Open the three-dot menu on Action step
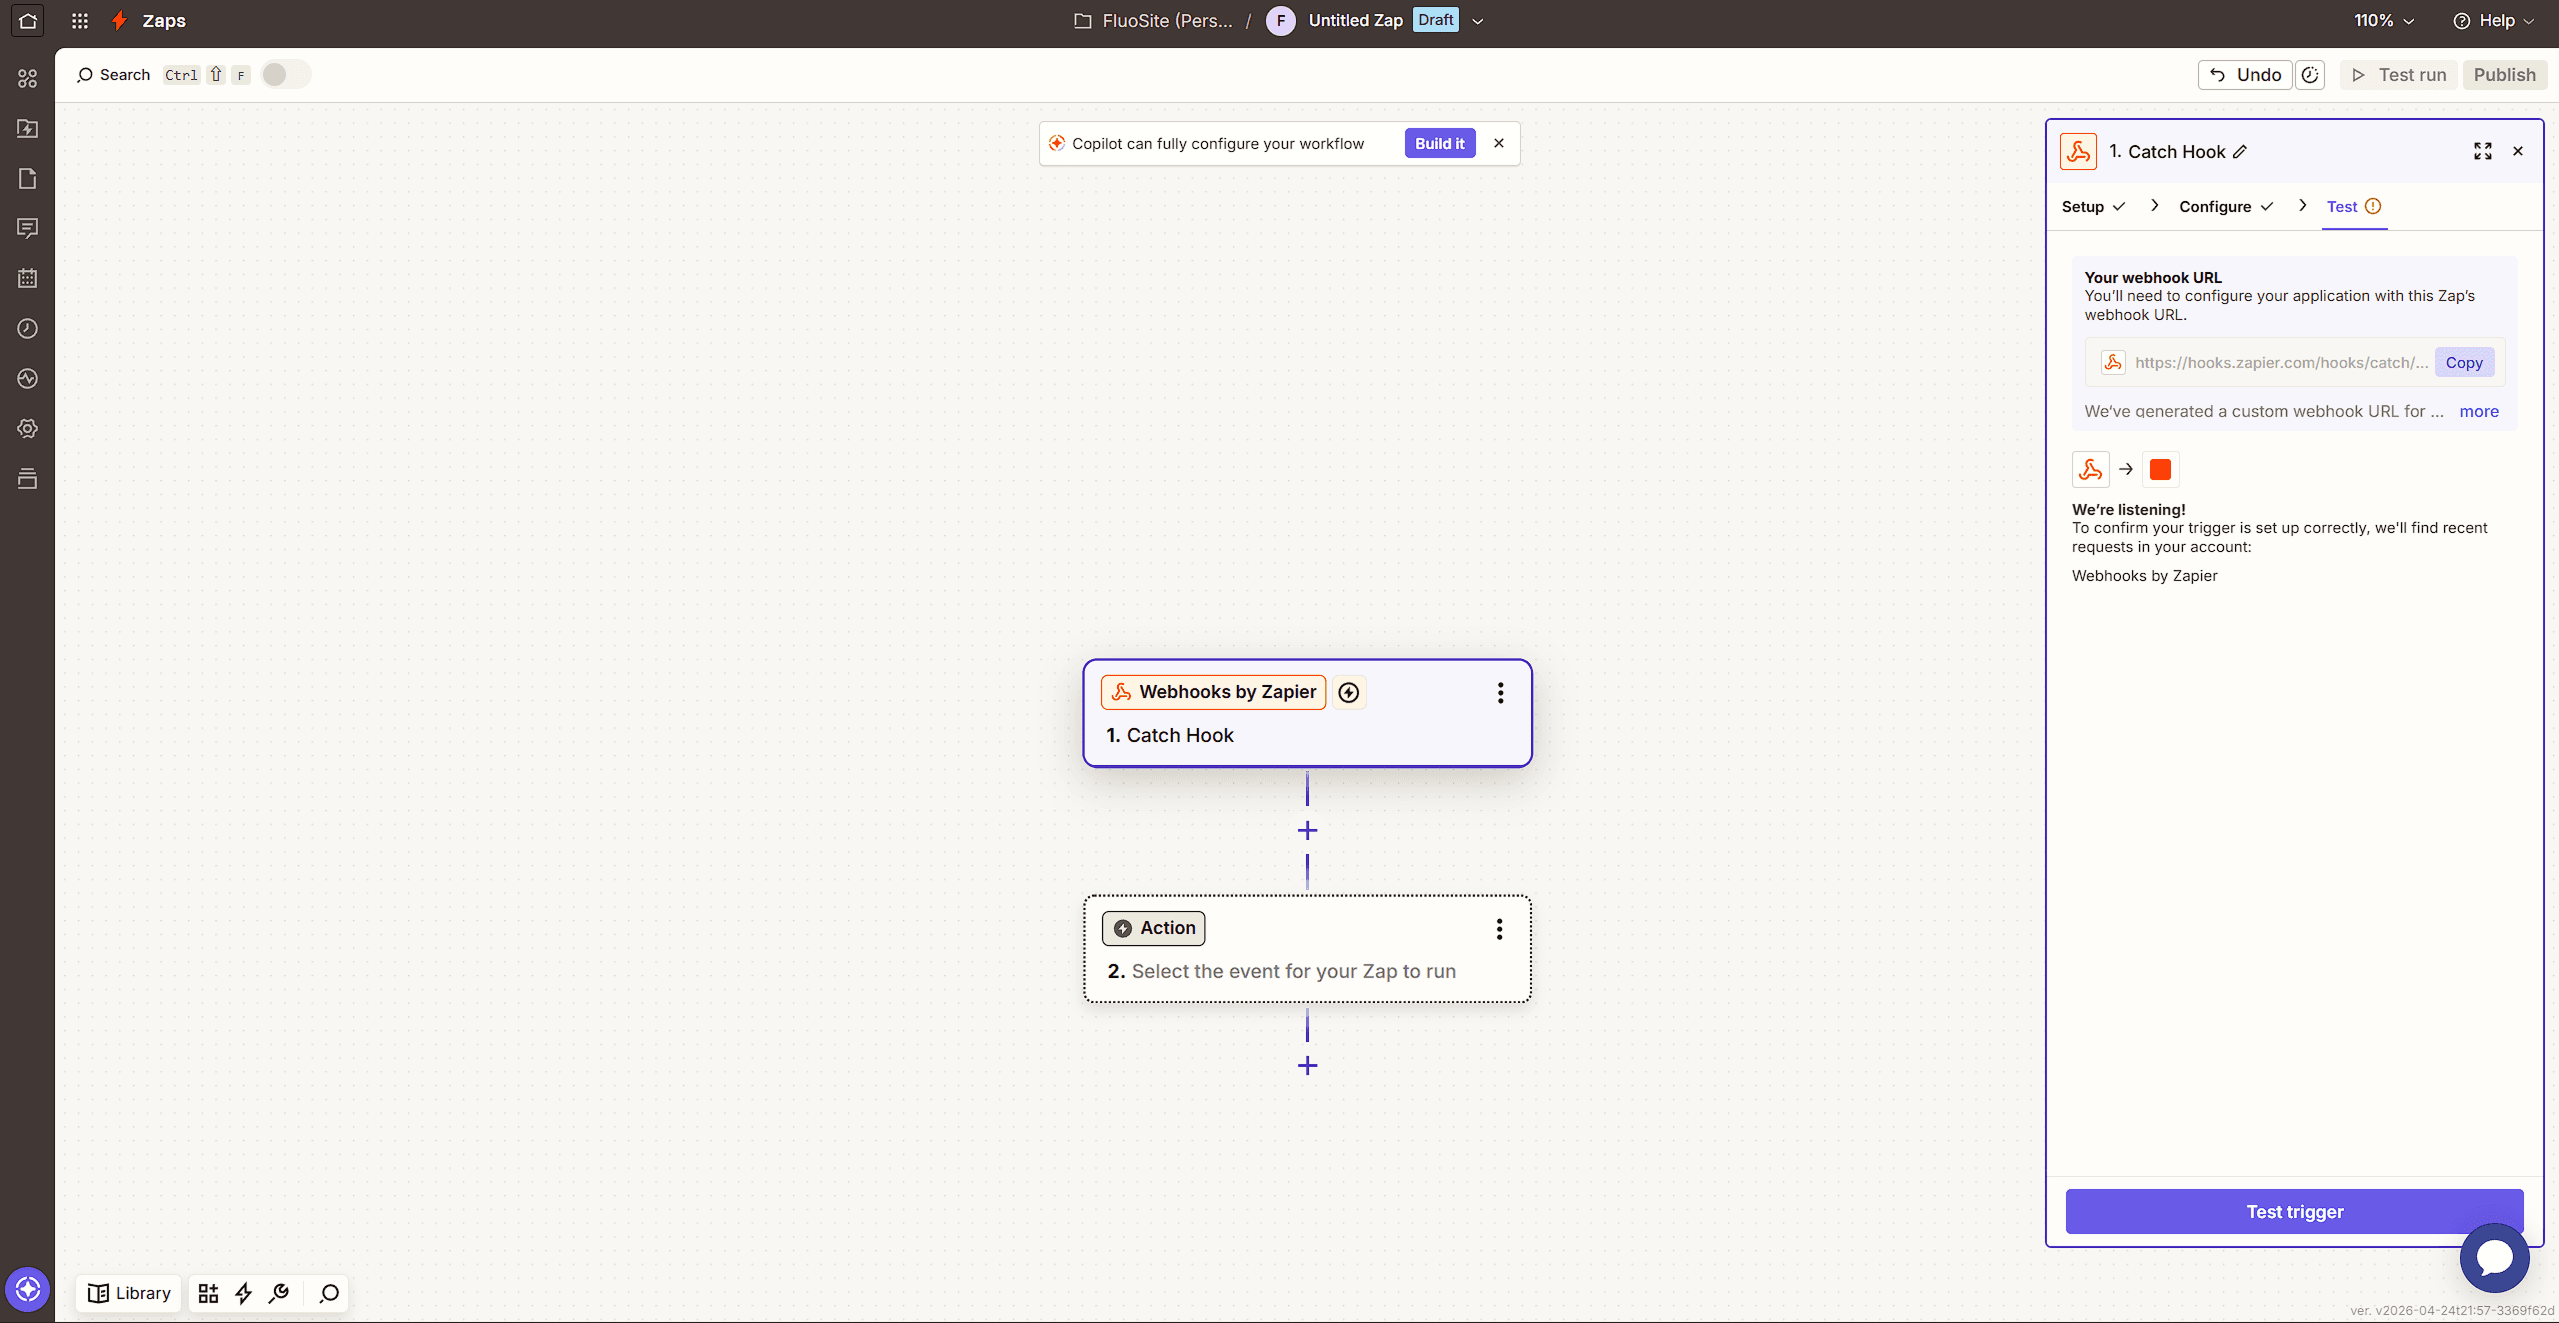The height and width of the screenshot is (1323, 2559). tap(1499, 929)
